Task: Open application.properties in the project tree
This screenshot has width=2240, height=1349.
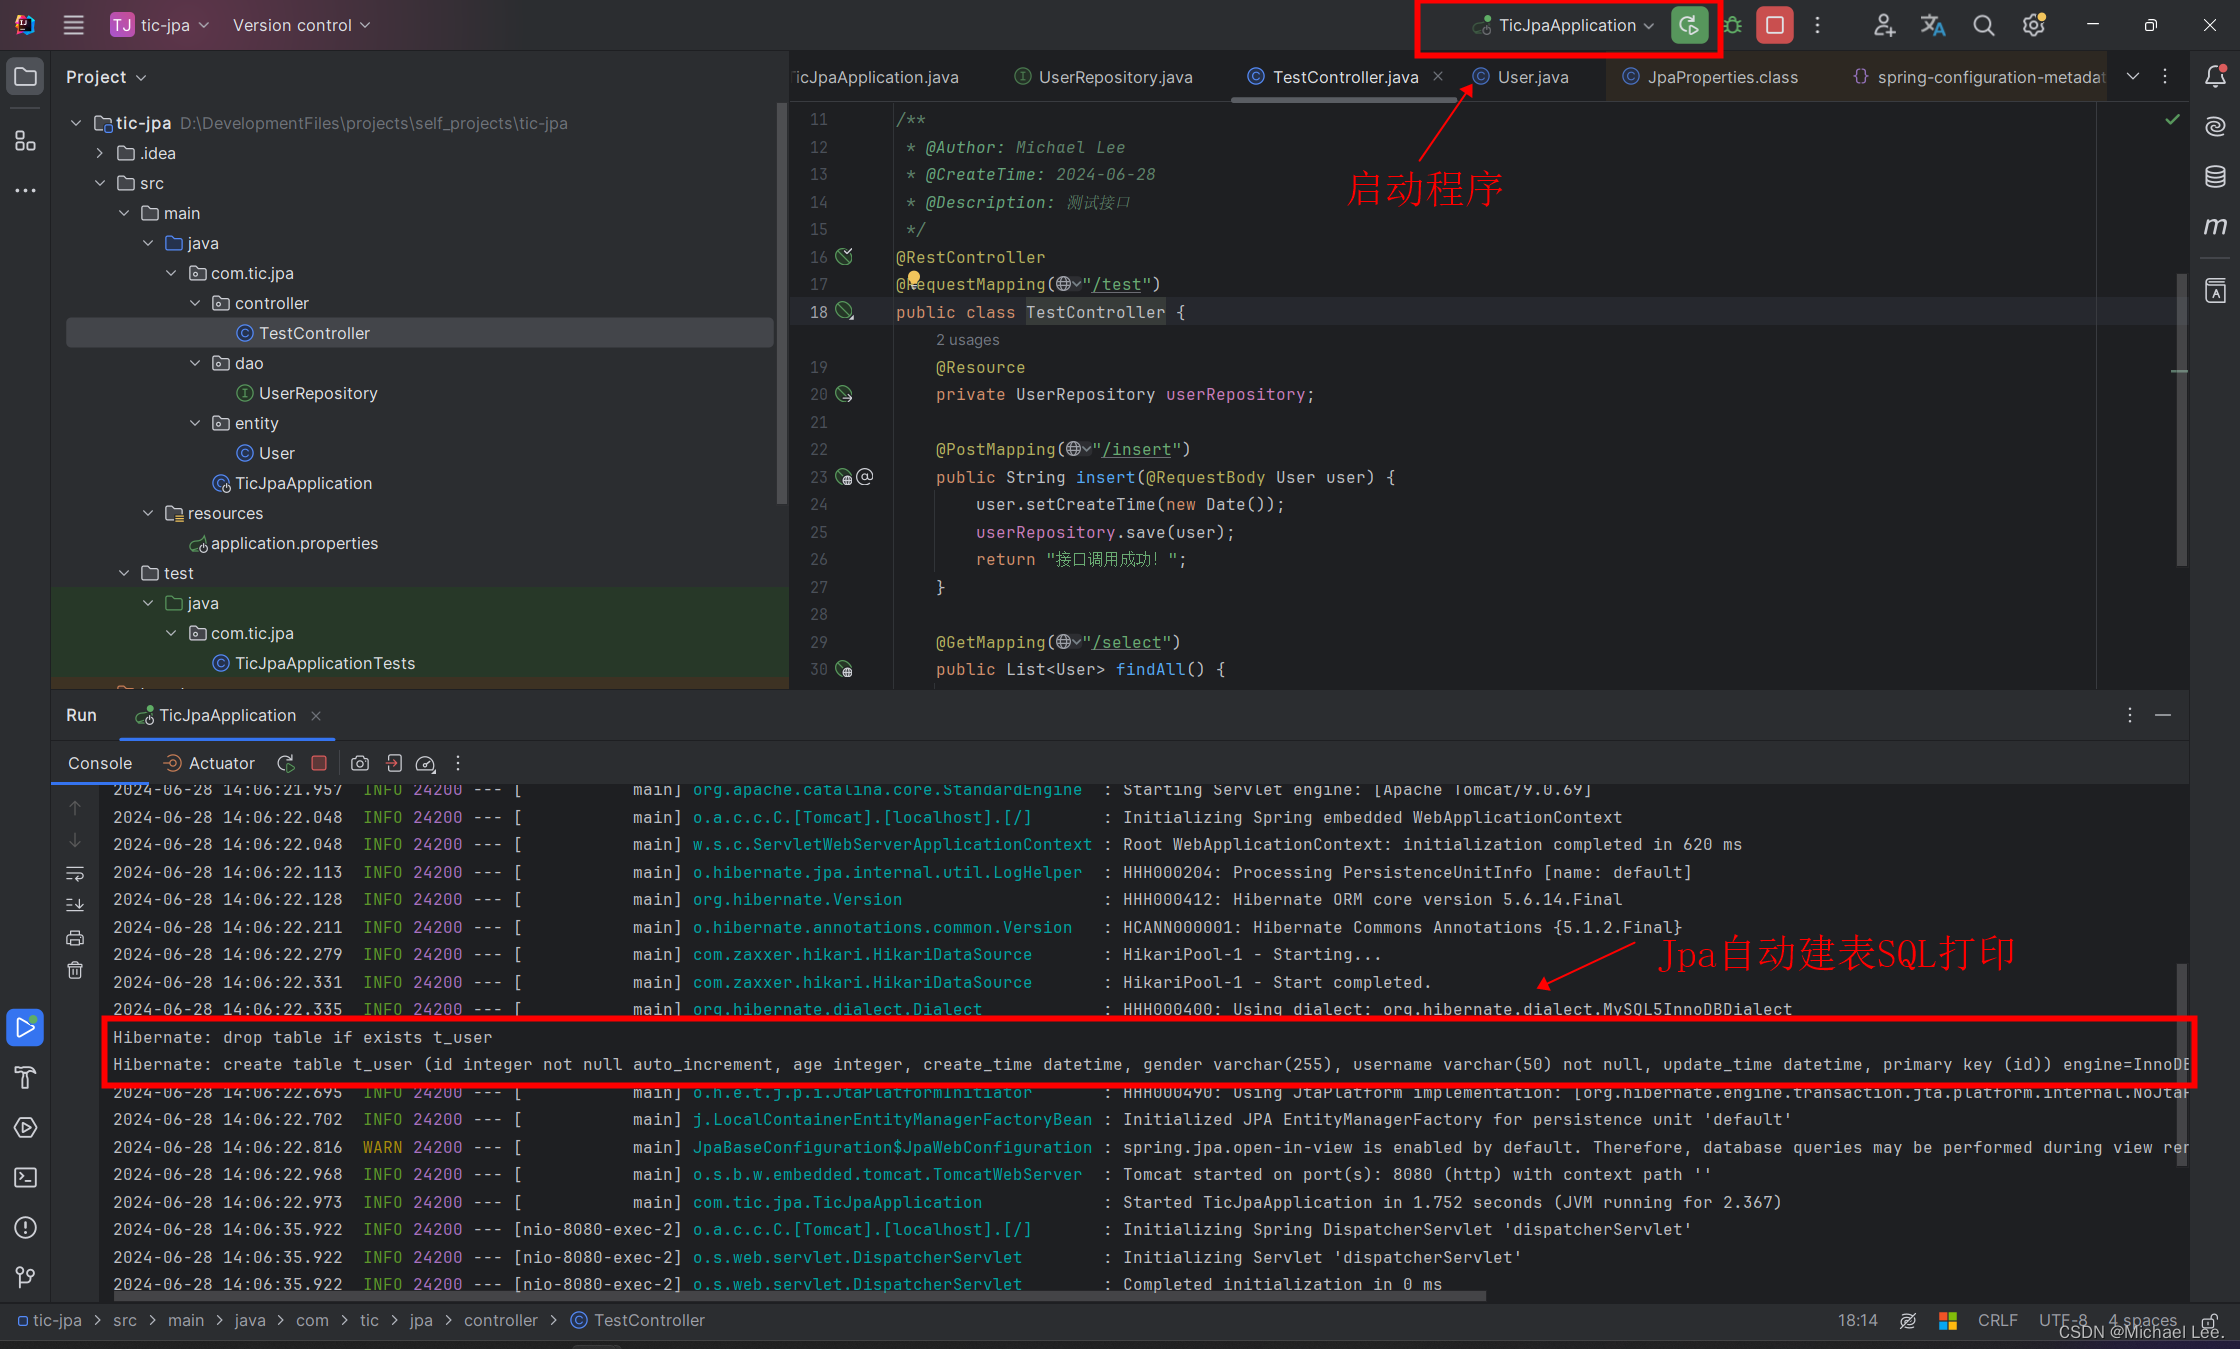Action: tap(294, 543)
